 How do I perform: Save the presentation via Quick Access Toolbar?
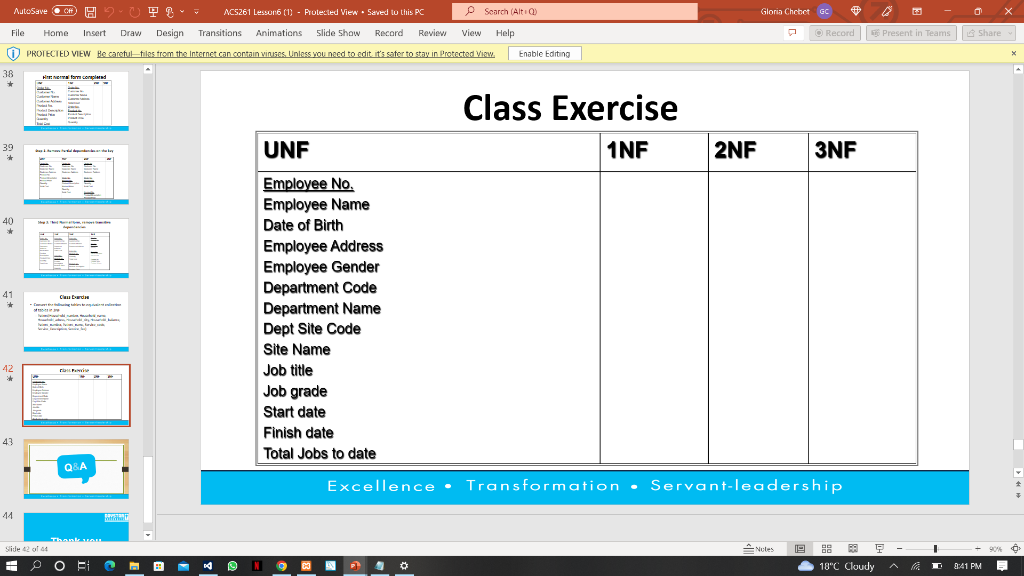pos(90,11)
